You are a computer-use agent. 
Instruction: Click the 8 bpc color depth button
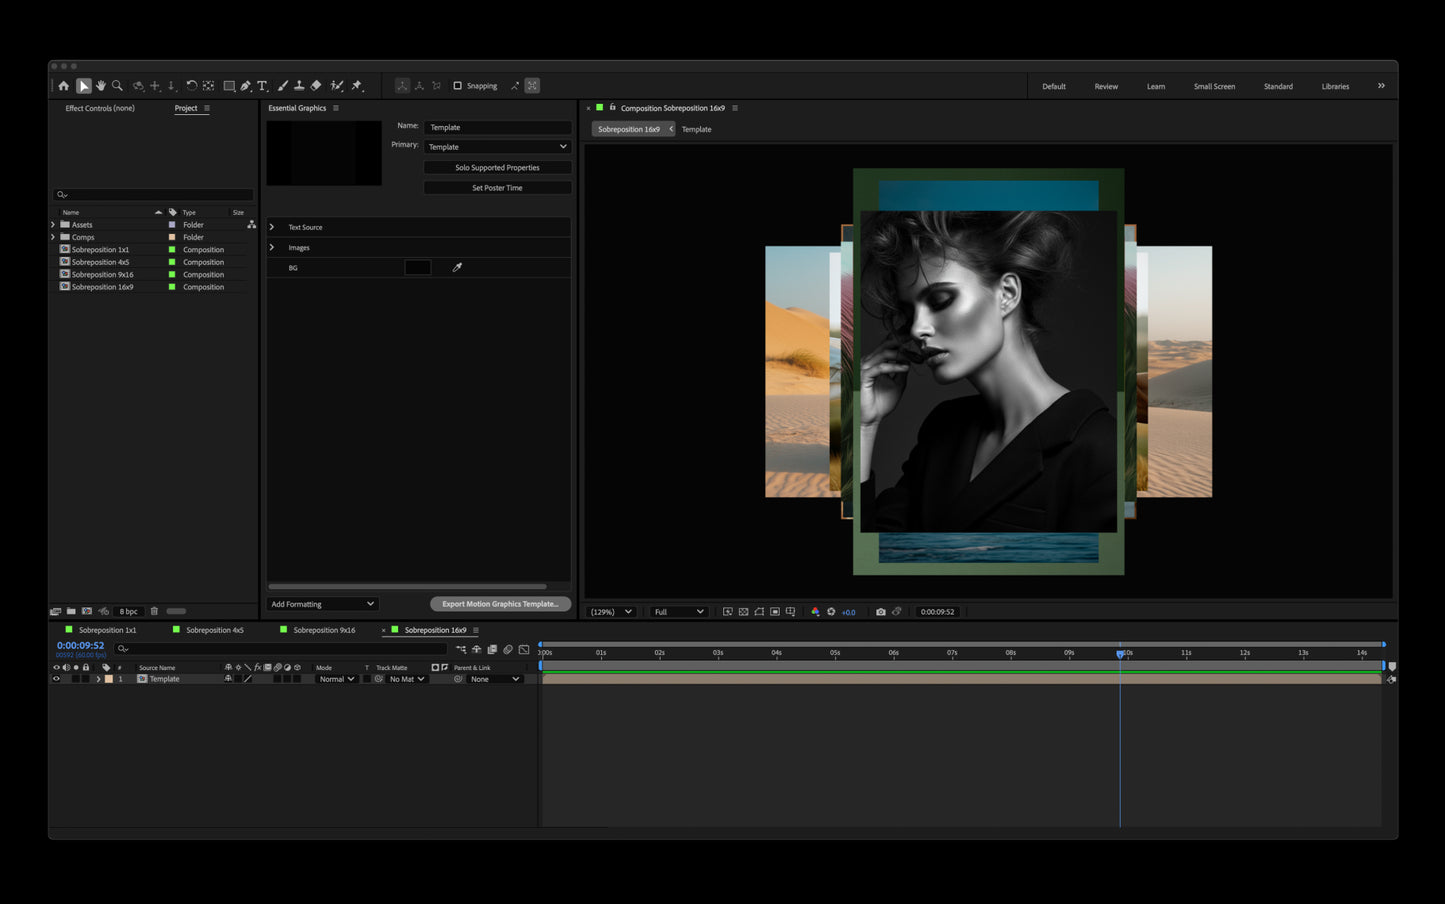pyautogui.click(x=129, y=611)
